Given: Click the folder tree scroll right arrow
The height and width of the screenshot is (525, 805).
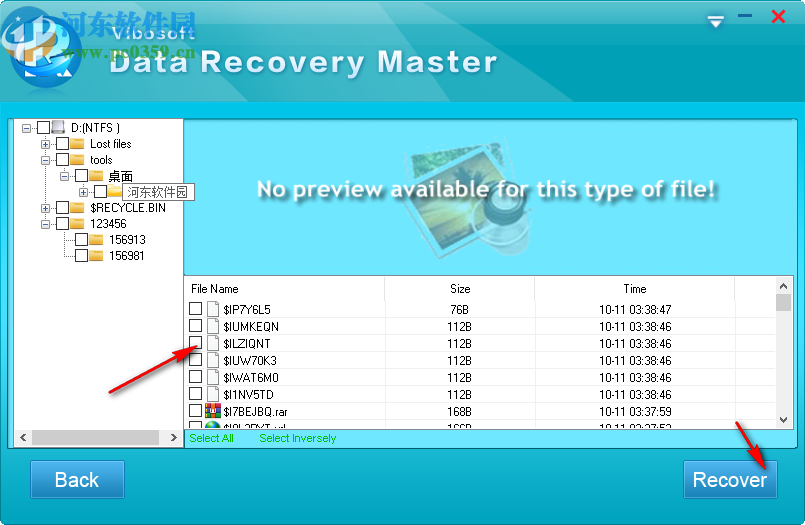Looking at the screenshot, I should [x=174, y=437].
